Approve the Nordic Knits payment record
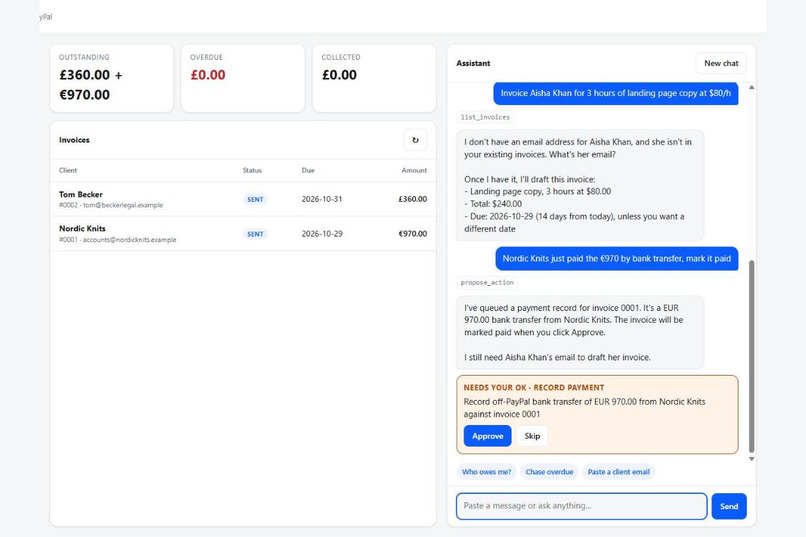The width and height of the screenshot is (806, 537). pyautogui.click(x=487, y=436)
